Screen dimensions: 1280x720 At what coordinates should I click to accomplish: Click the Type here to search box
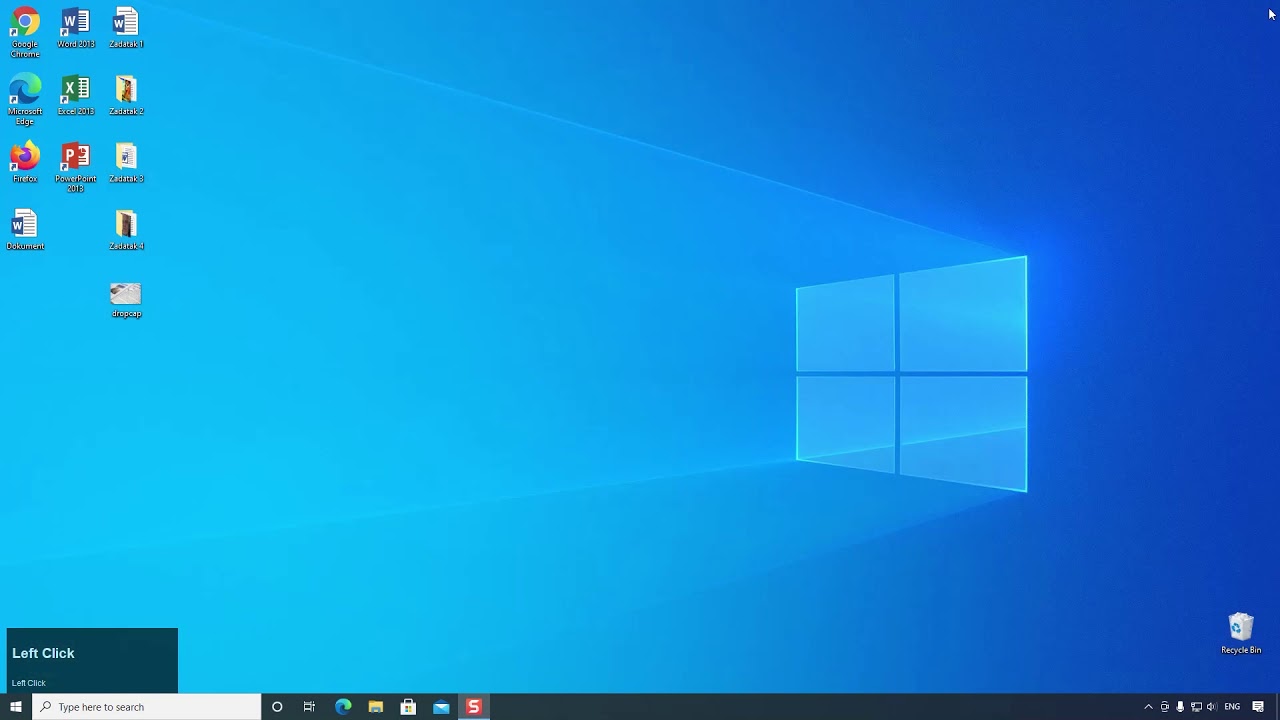click(x=147, y=707)
